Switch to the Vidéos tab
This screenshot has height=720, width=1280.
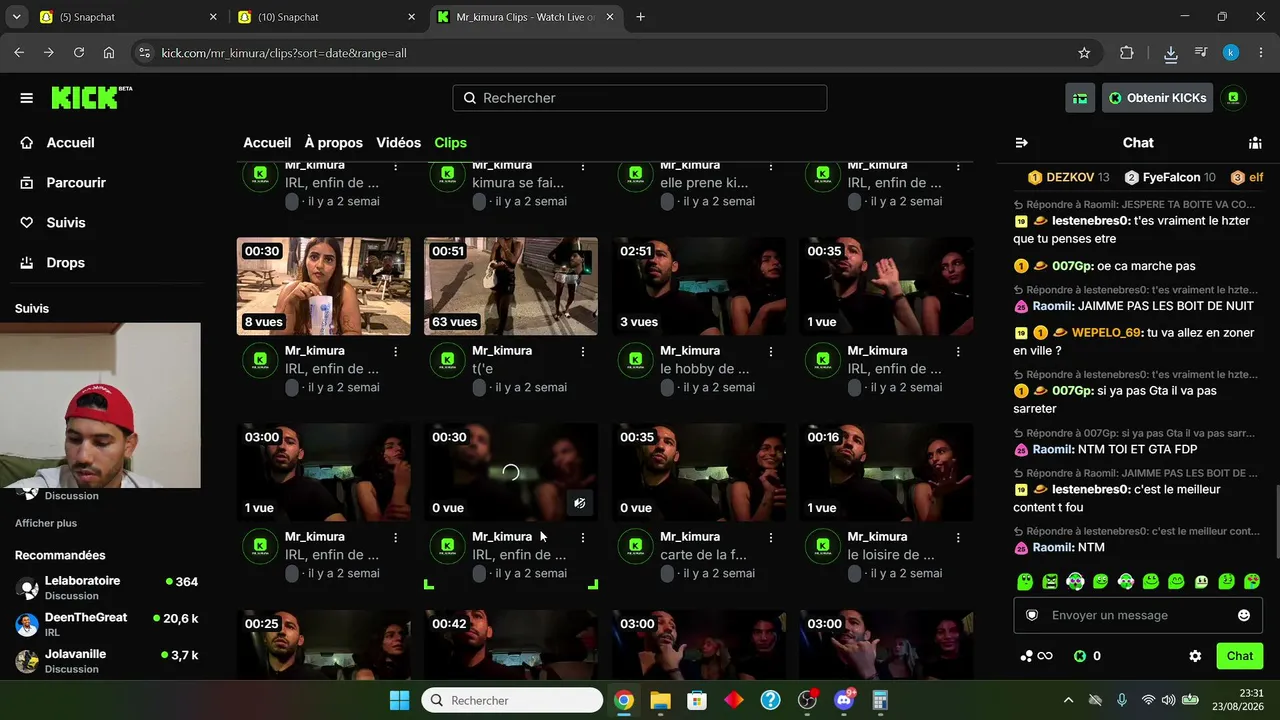point(398,143)
